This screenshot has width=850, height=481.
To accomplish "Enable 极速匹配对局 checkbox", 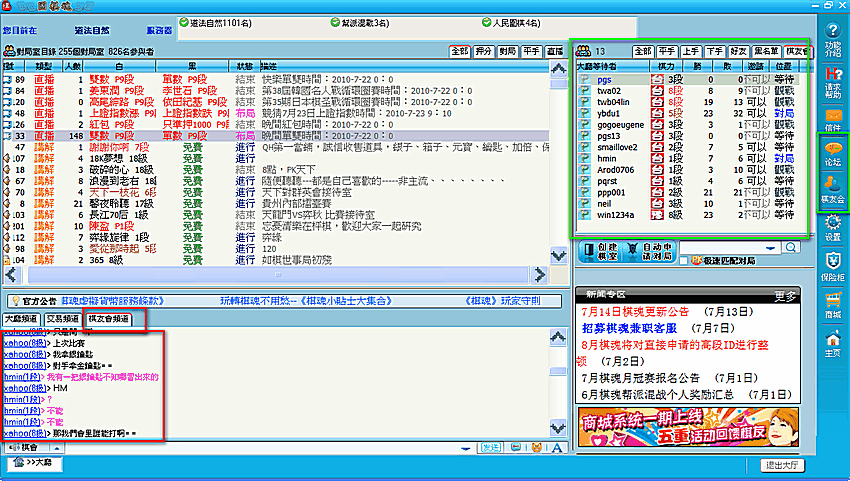I will (684, 261).
